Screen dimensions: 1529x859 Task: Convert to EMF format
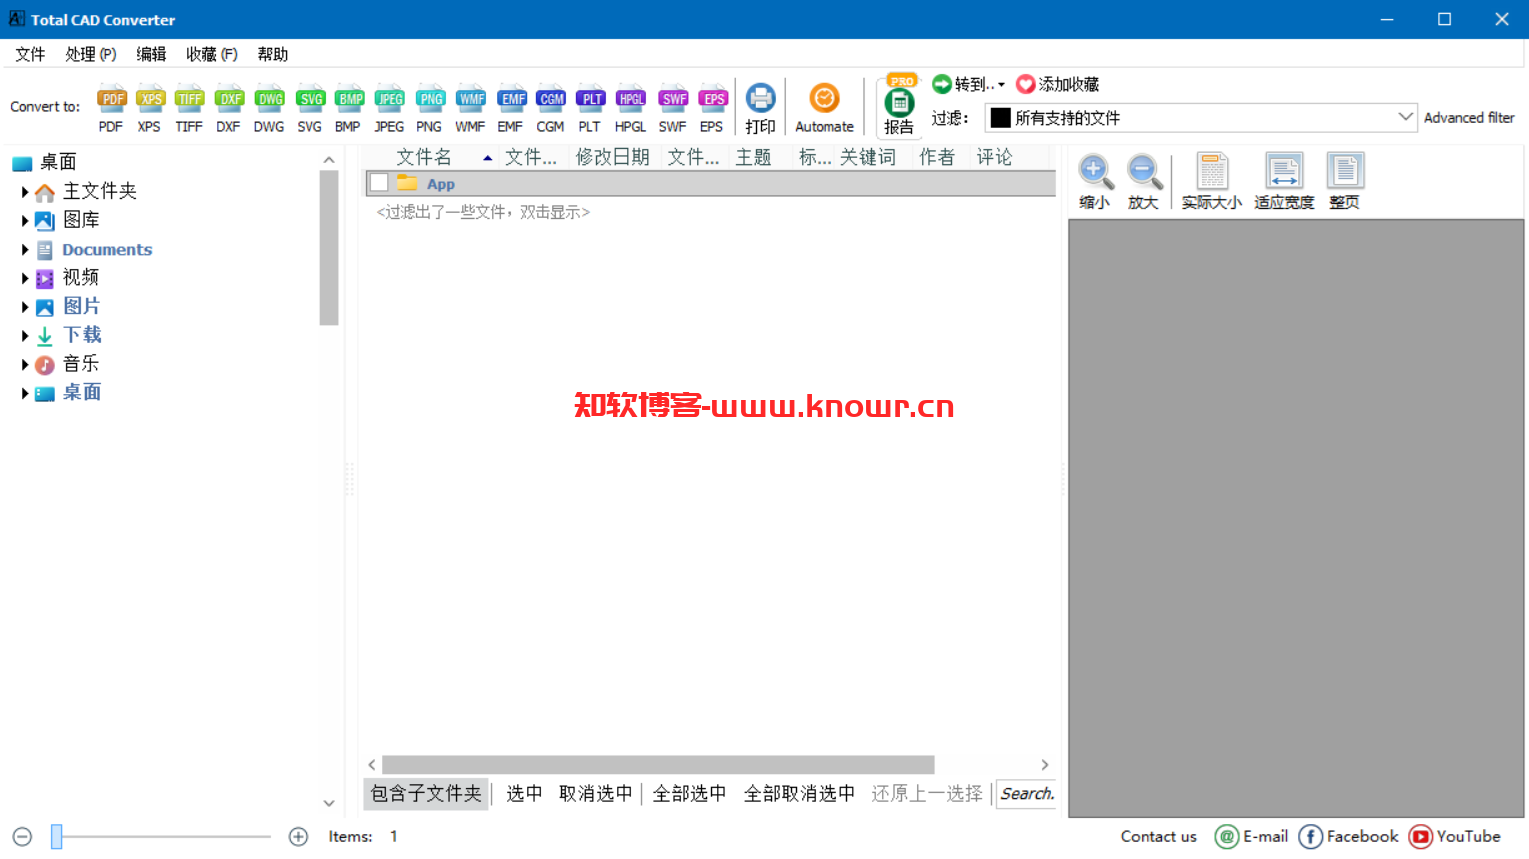[x=511, y=108]
